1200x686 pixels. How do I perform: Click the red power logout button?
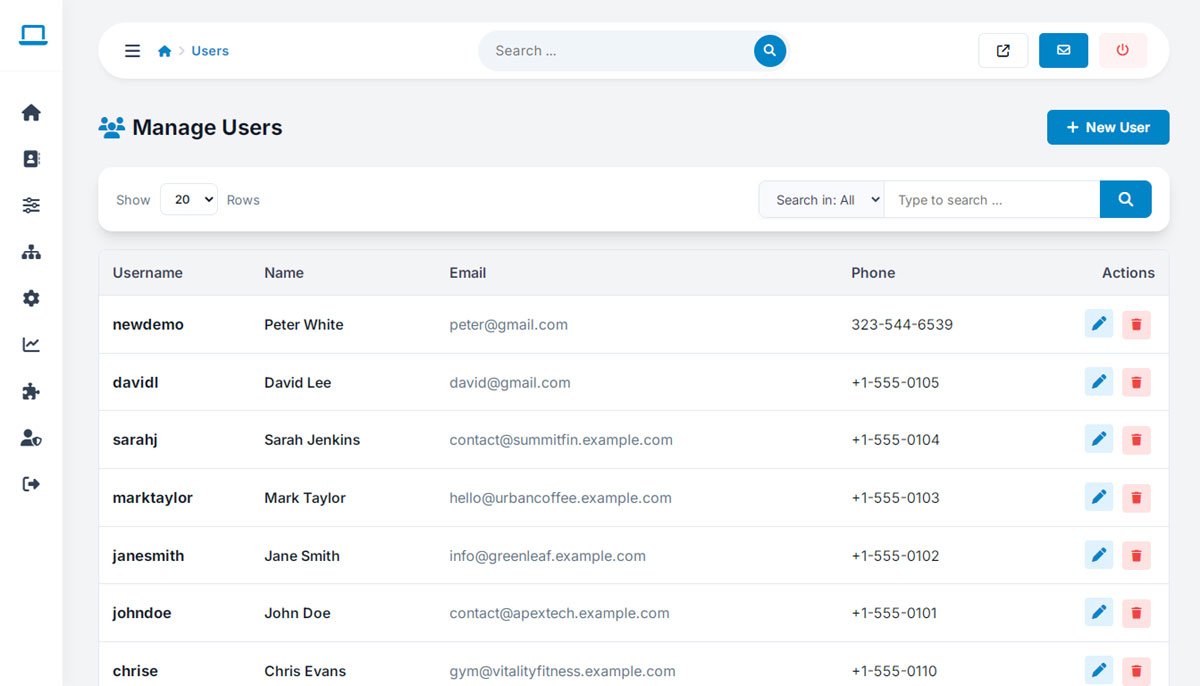[1123, 51]
